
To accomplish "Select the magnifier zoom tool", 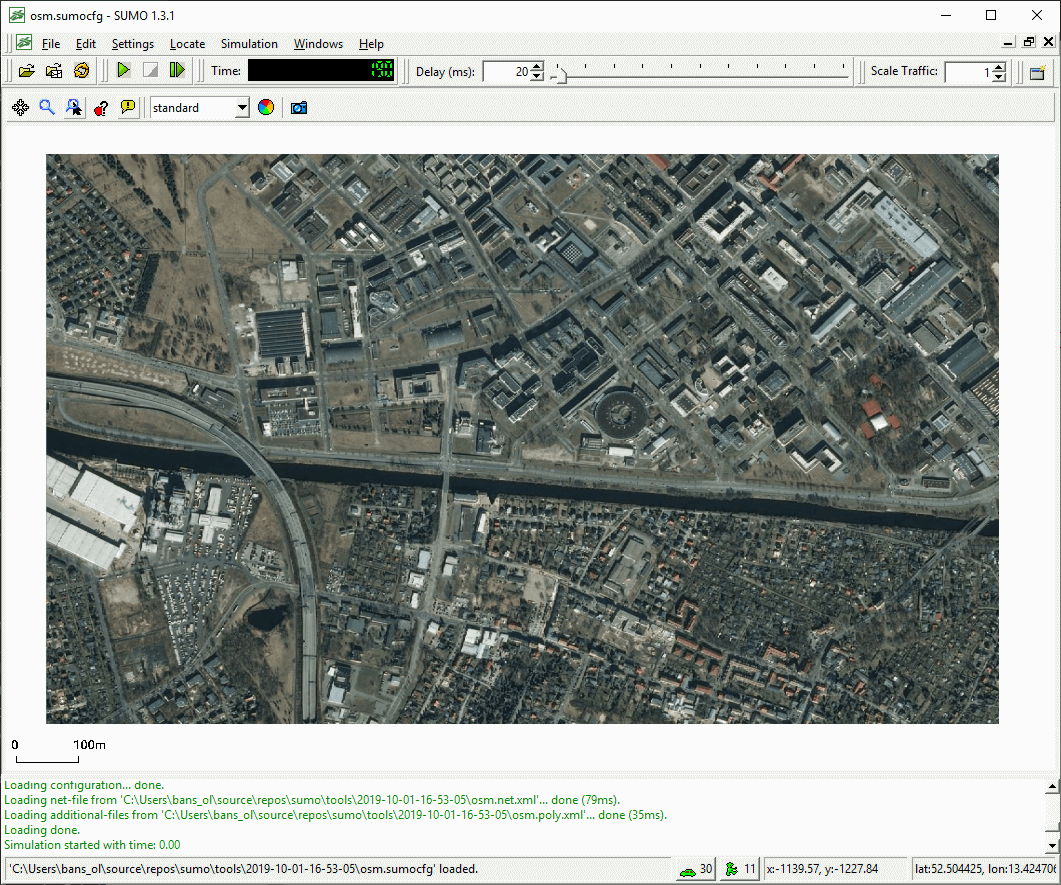I will click(47, 108).
